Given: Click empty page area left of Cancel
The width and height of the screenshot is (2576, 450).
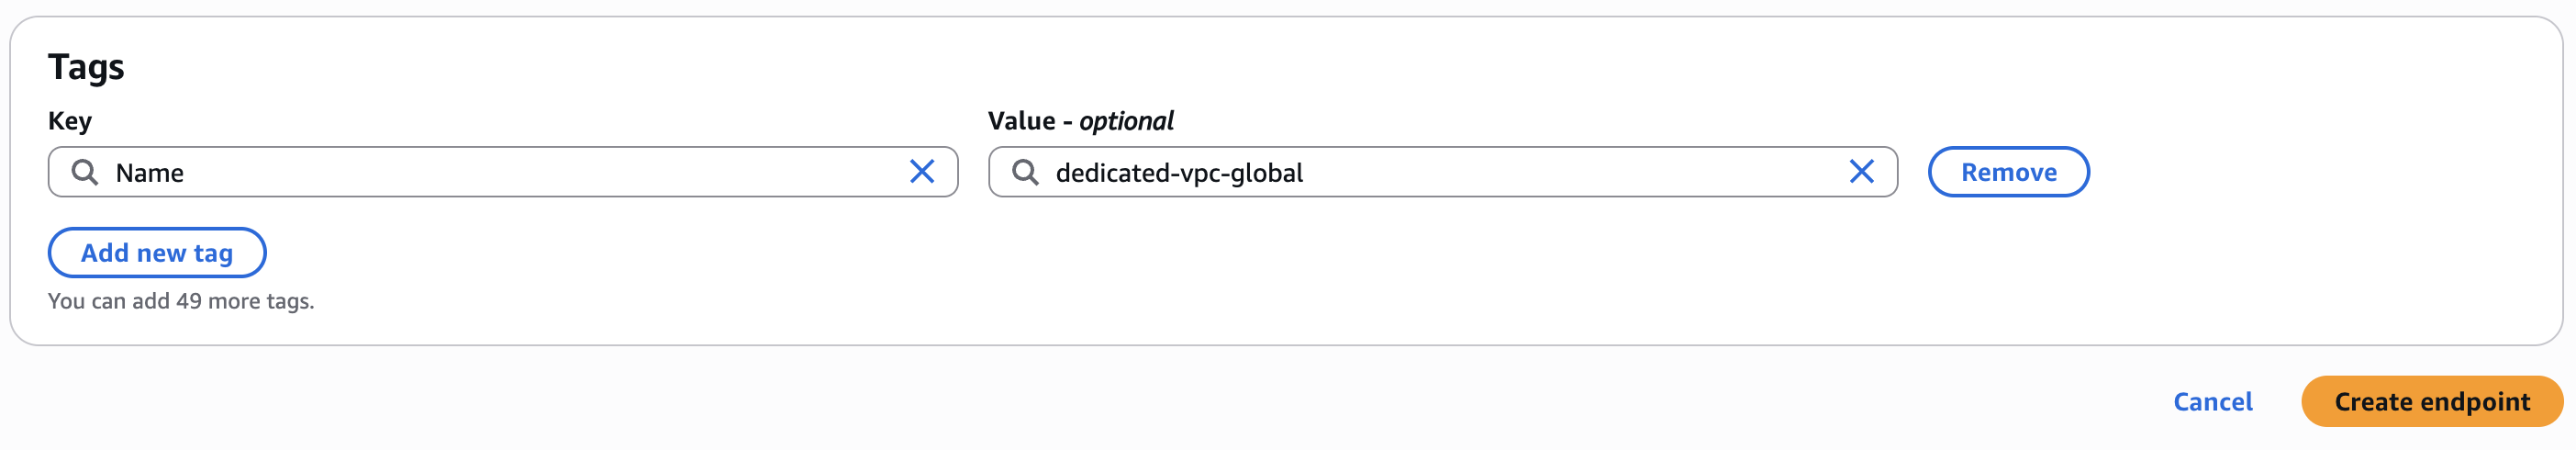Looking at the screenshot, I should click(x=1500, y=402).
